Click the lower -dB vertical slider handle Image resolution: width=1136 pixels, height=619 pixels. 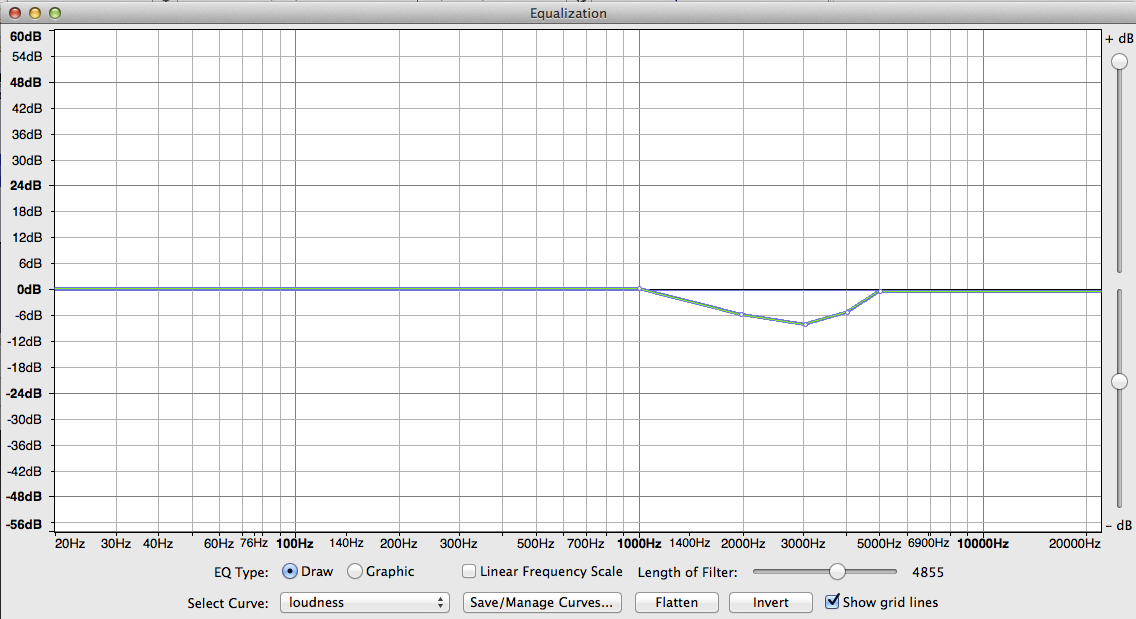1119,381
